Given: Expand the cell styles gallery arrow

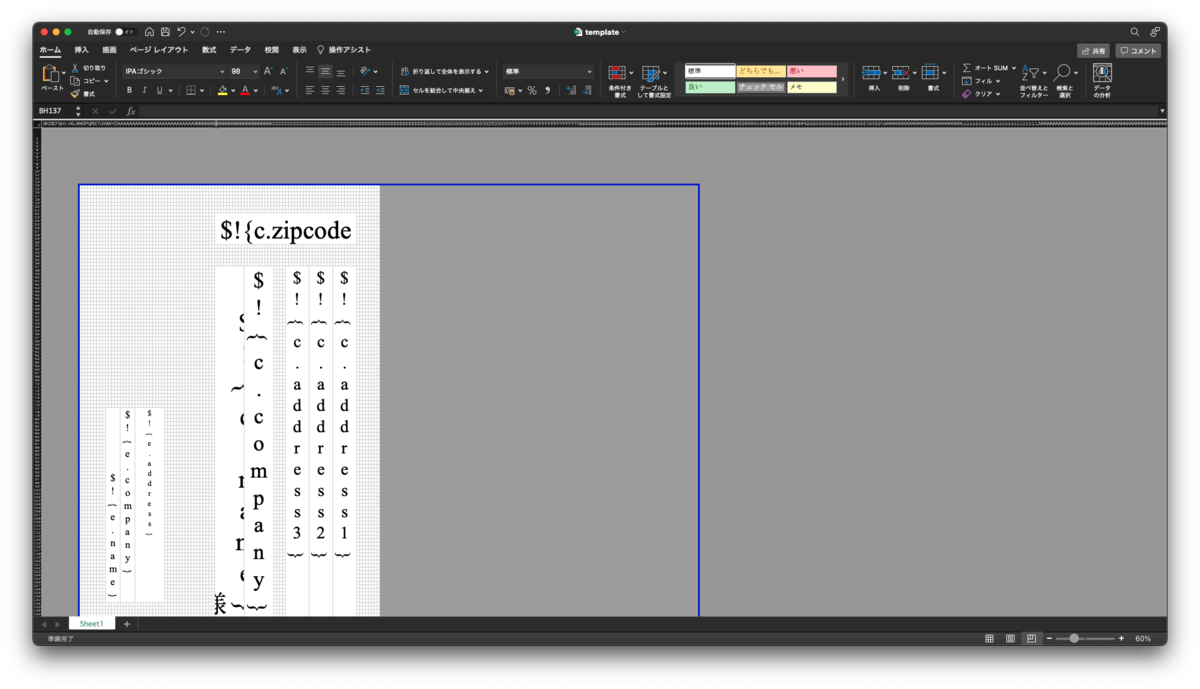Looking at the screenshot, I should pyautogui.click(x=843, y=79).
